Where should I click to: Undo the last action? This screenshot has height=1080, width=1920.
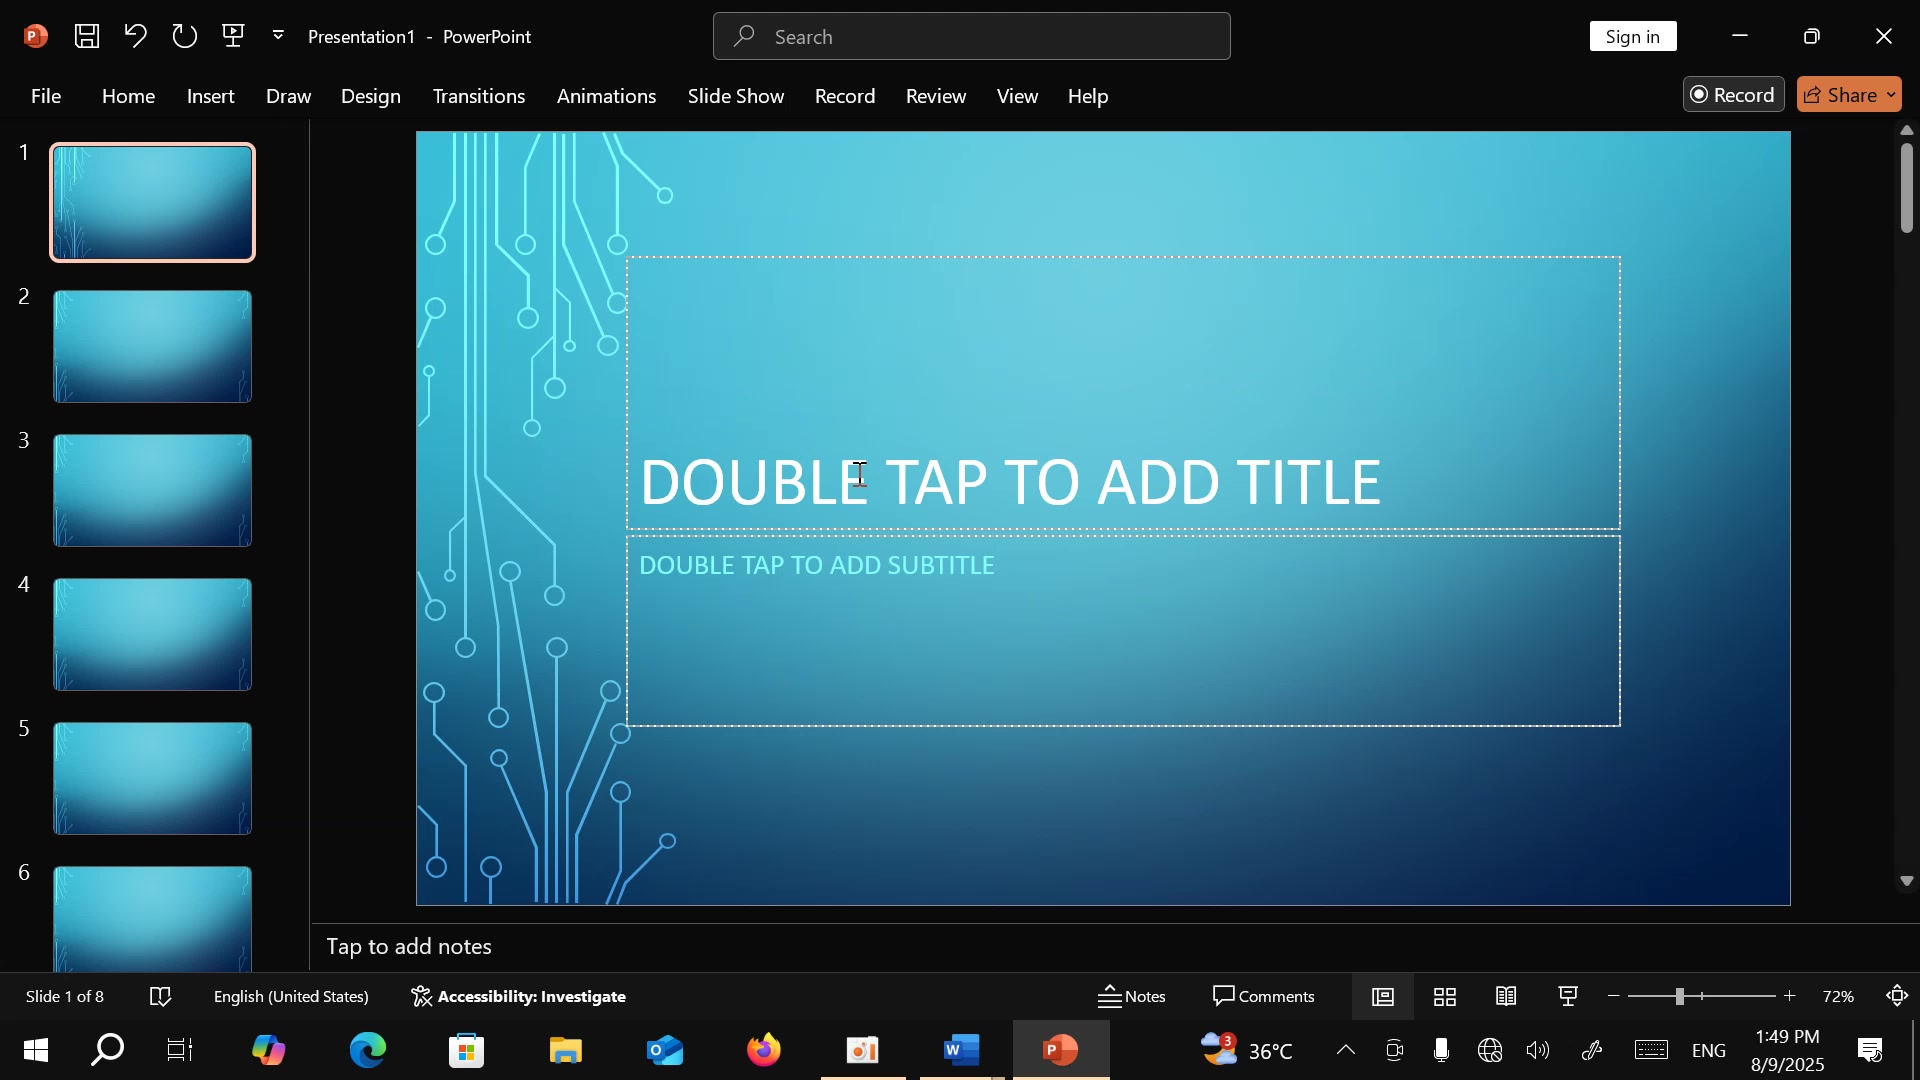coord(135,36)
